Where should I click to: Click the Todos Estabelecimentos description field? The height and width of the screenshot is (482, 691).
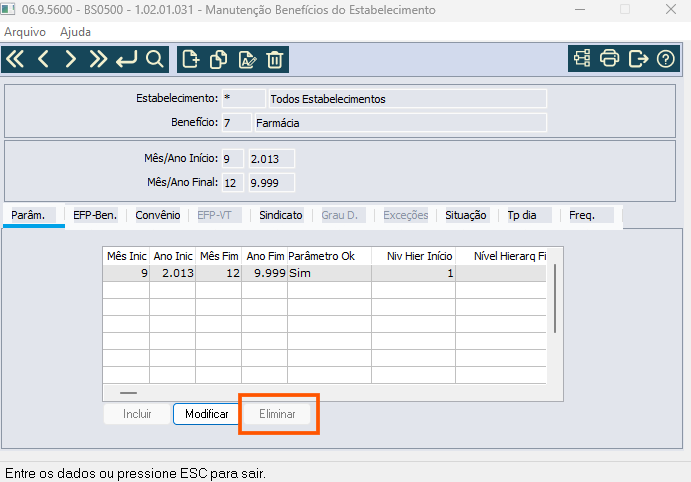pyautogui.click(x=408, y=99)
